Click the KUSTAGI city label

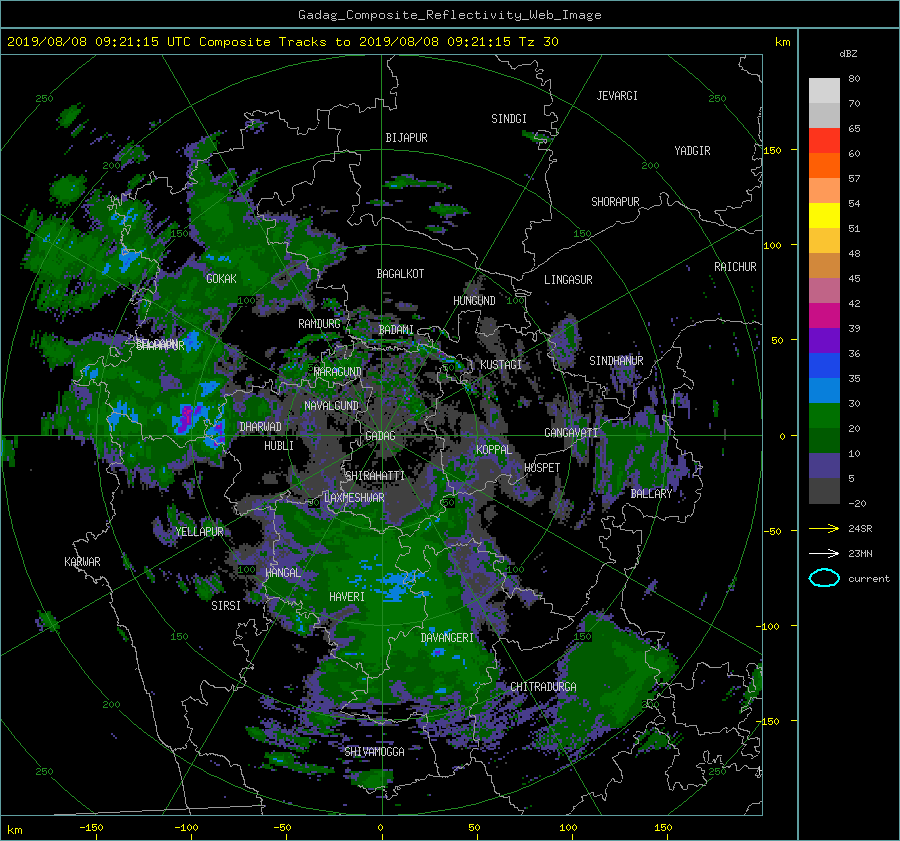(501, 365)
